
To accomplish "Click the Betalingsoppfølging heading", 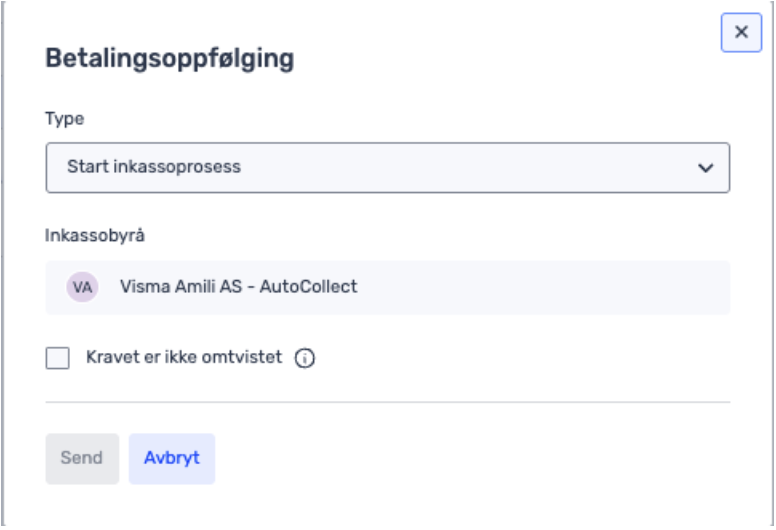I will (170, 59).
